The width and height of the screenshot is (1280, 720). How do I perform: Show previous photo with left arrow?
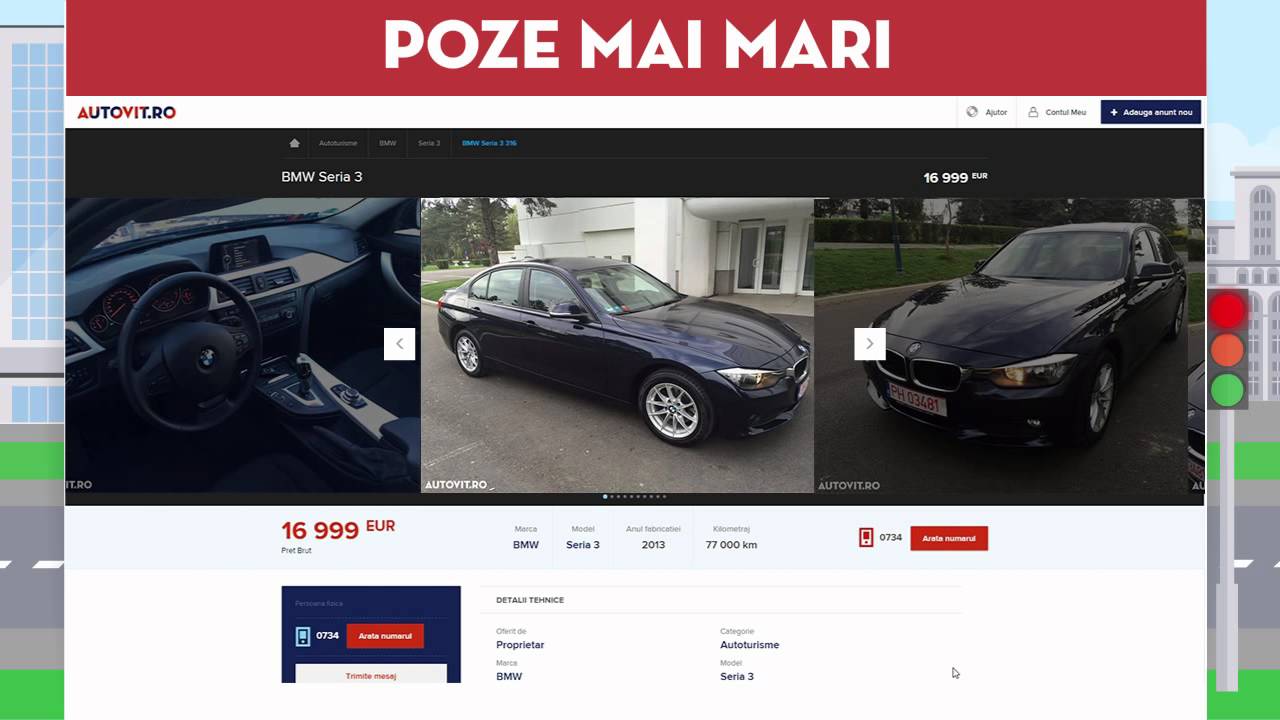point(399,344)
